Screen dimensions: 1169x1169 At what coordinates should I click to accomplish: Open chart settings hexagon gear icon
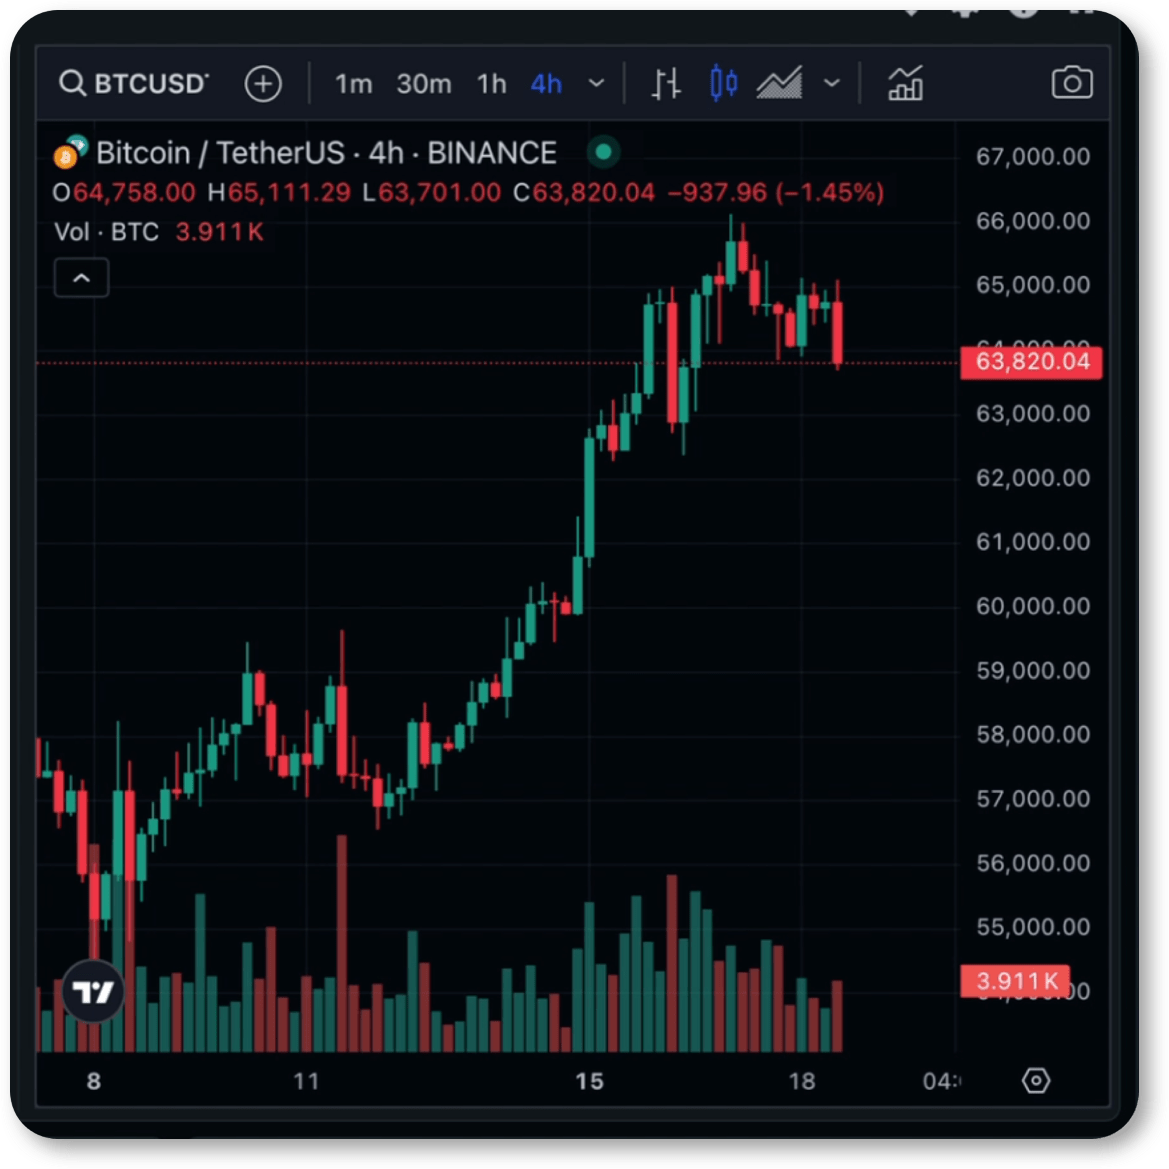point(1036,1081)
